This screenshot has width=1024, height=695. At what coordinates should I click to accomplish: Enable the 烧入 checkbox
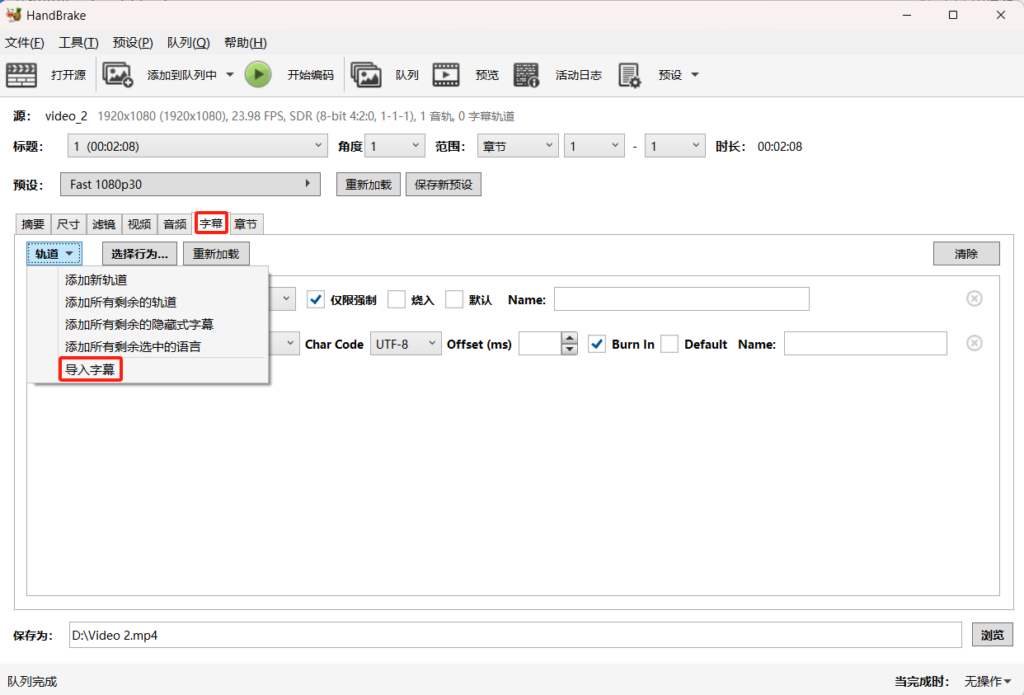point(397,299)
